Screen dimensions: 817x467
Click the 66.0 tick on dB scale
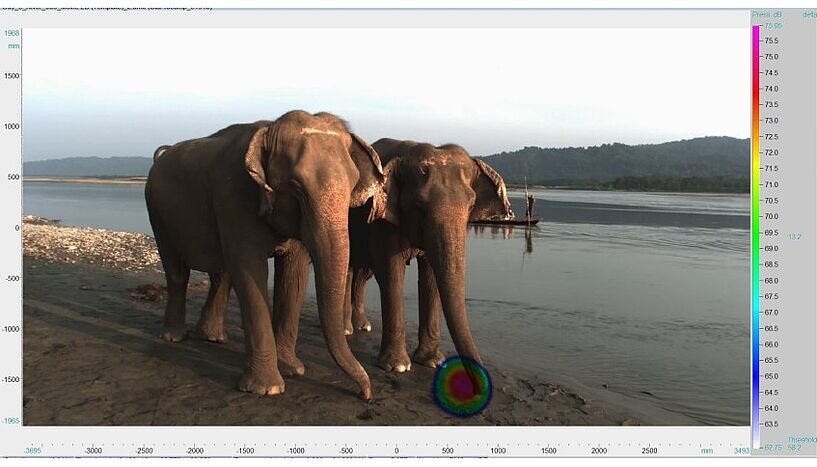[x=771, y=345]
